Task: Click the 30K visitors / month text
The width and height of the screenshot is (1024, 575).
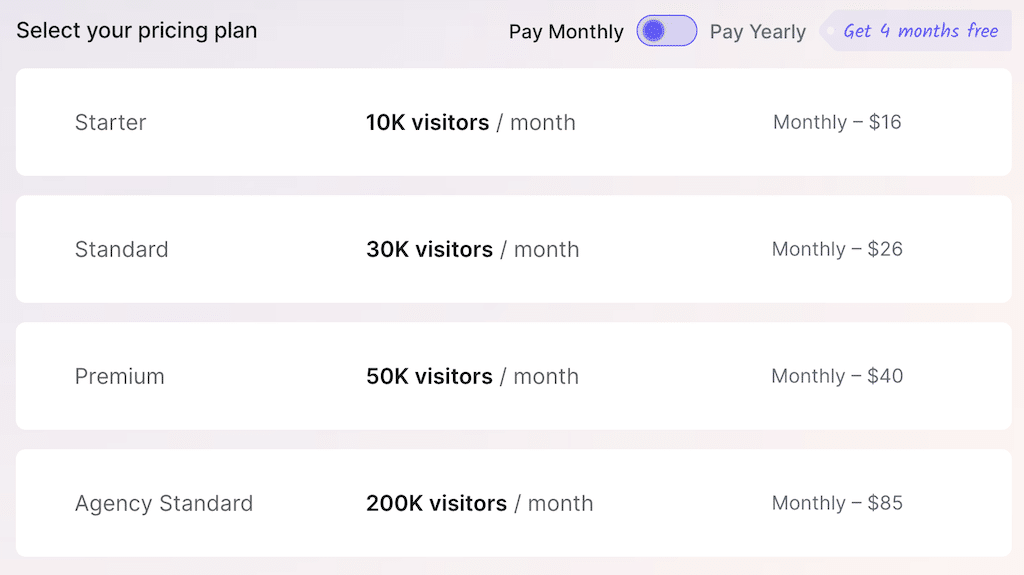Action: click(x=473, y=250)
